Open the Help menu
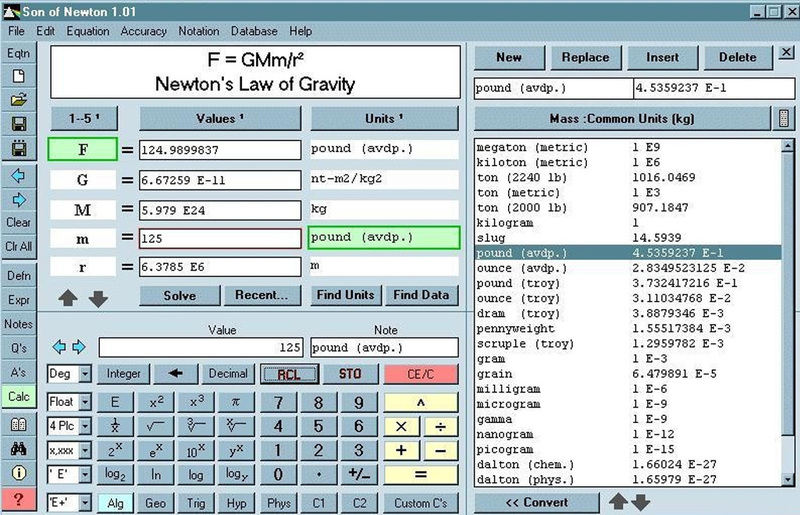This screenshot has height=515, width=800. pyautogui.click(x=301, y=31)
